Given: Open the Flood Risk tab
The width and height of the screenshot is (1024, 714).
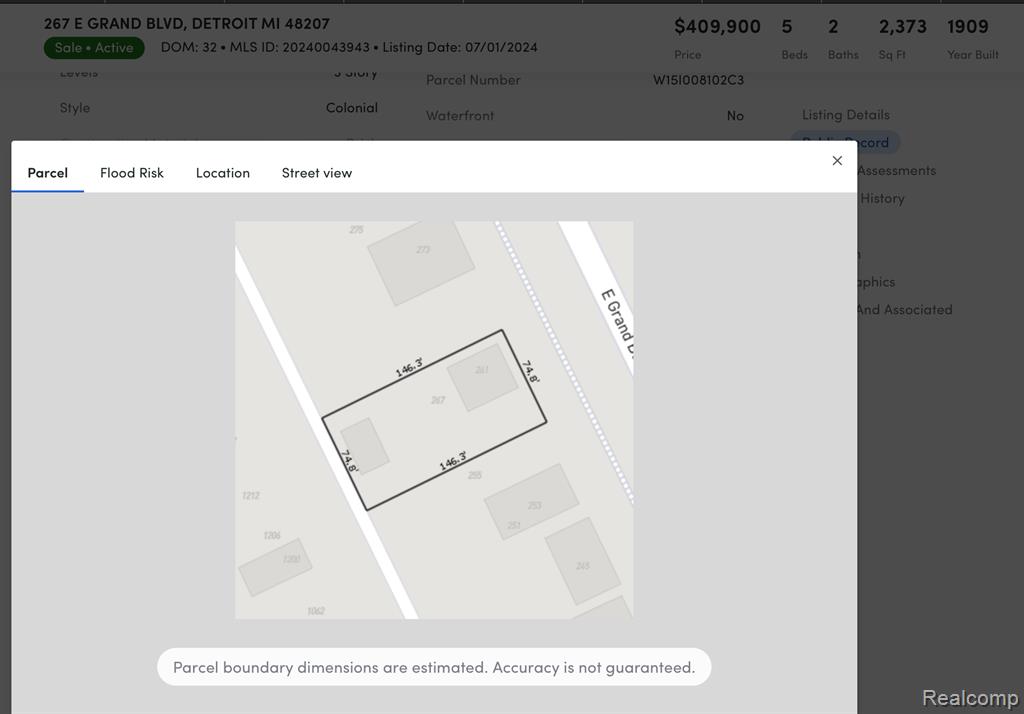Looking at the screenshot, I should [x=132, y=173].
